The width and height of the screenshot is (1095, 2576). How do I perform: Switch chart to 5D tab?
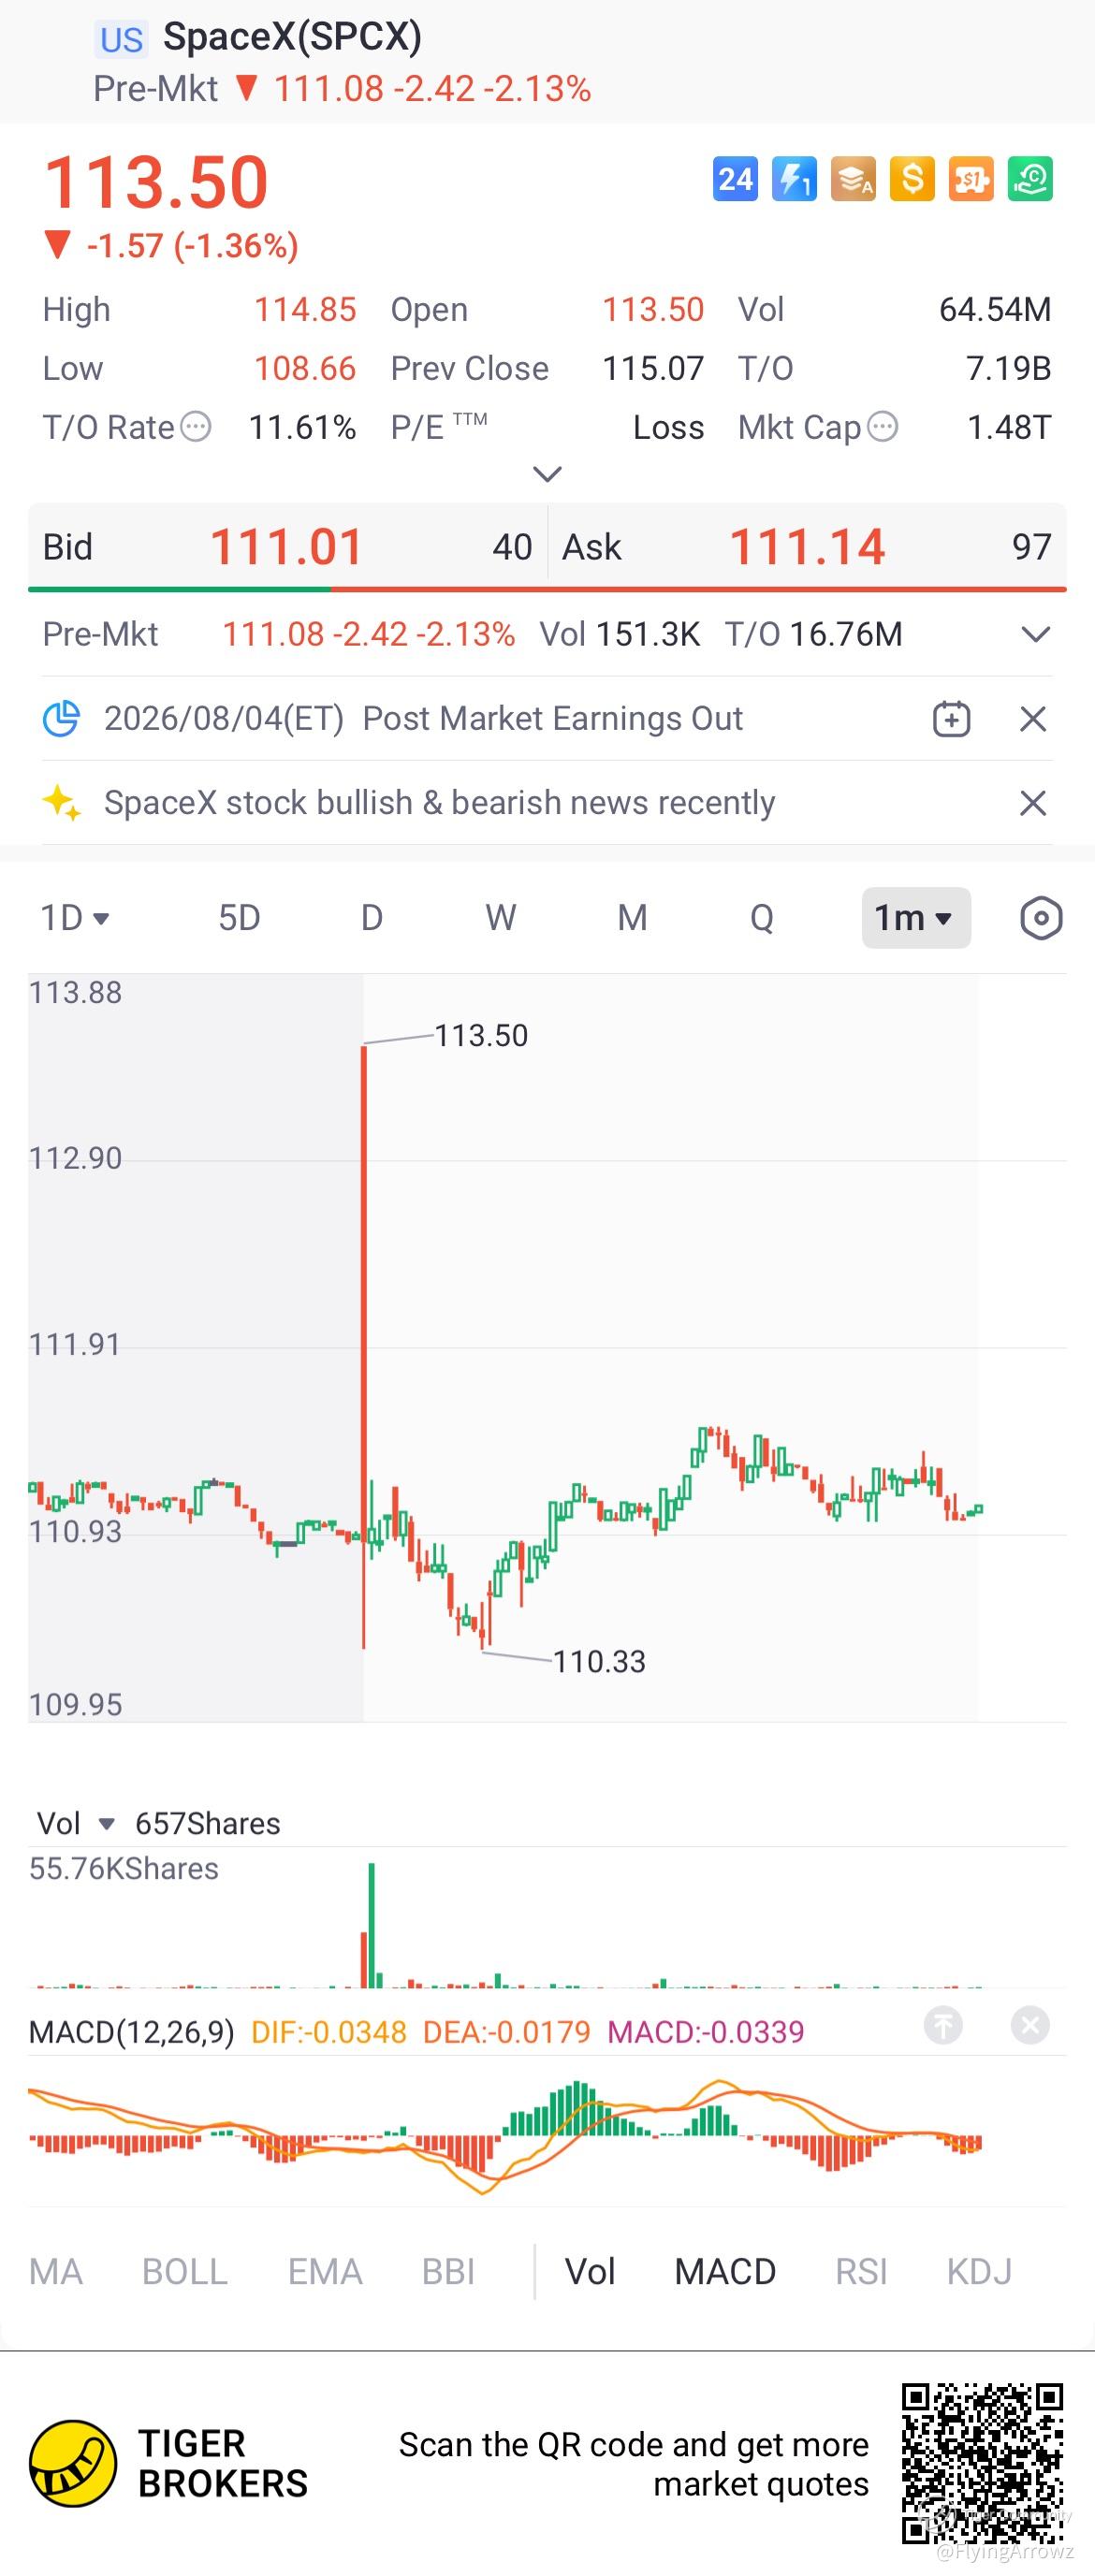click(239, 918)
